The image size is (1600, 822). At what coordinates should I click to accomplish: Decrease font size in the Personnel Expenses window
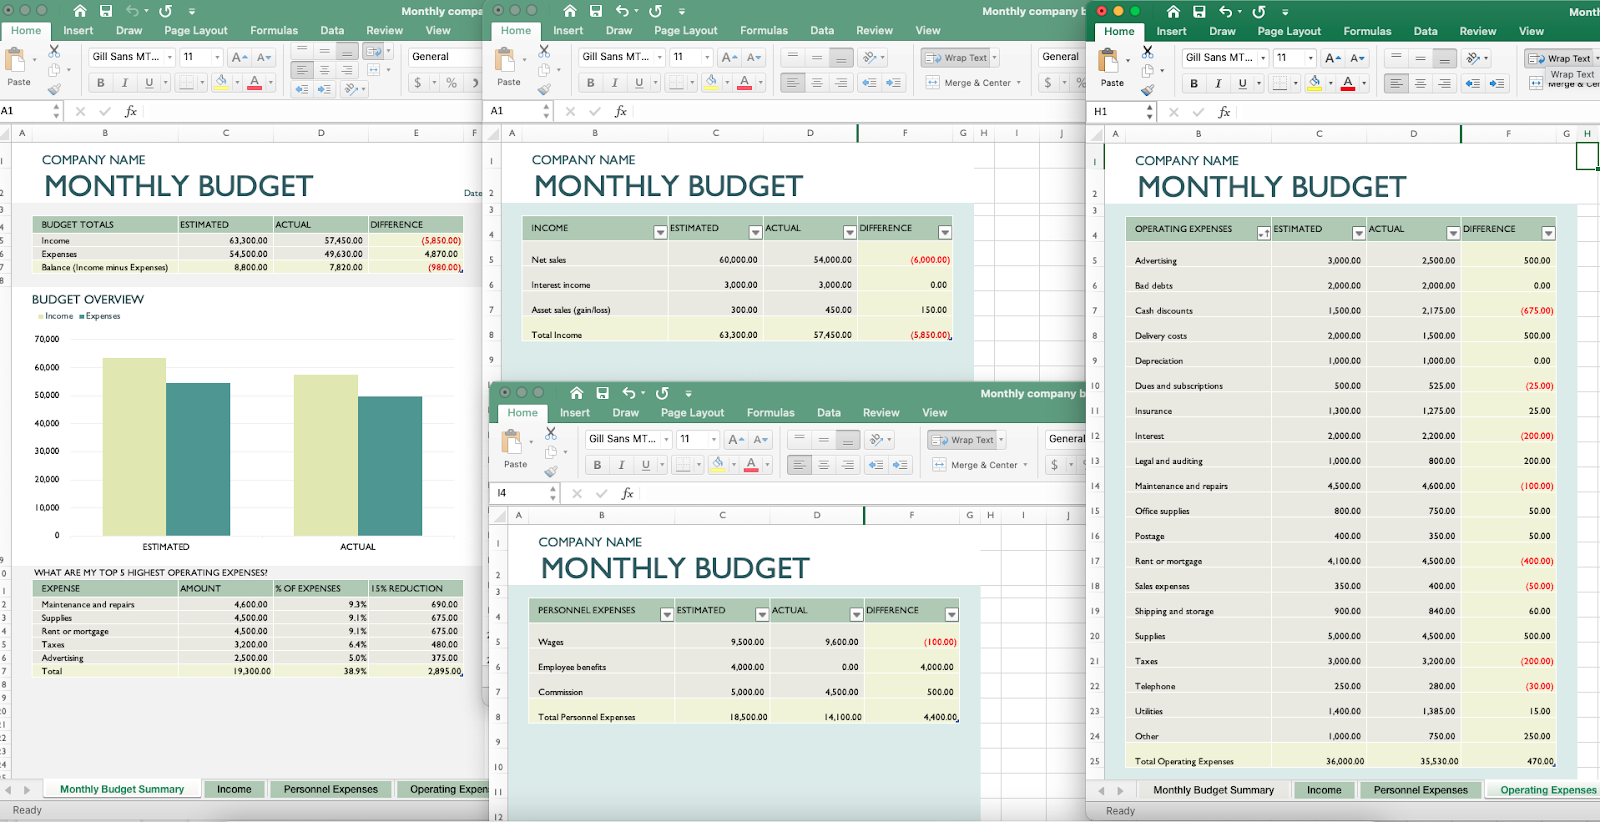[x=761, y=440]
